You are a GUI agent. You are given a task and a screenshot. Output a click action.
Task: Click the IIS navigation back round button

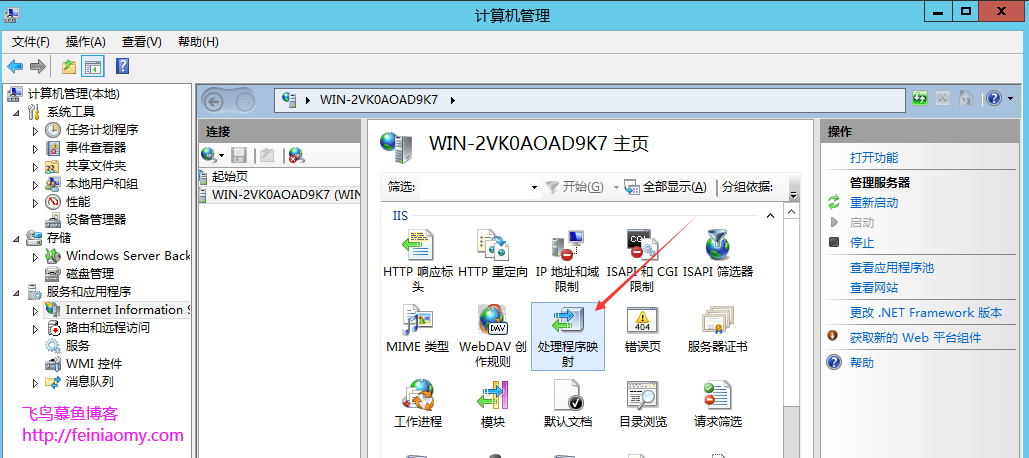click(214, 102)
